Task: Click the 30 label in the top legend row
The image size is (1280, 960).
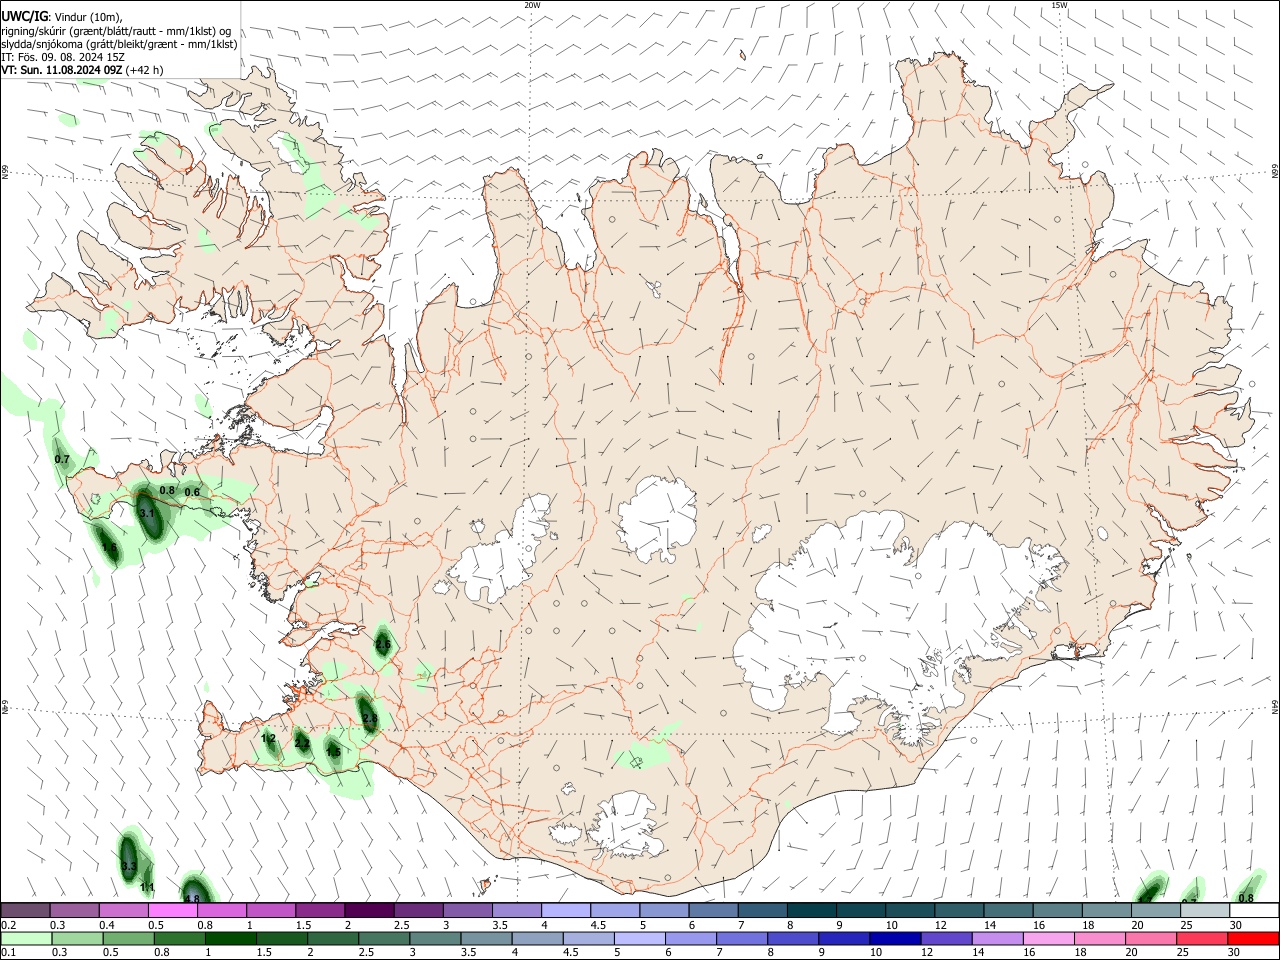Action: [1235, 925]
